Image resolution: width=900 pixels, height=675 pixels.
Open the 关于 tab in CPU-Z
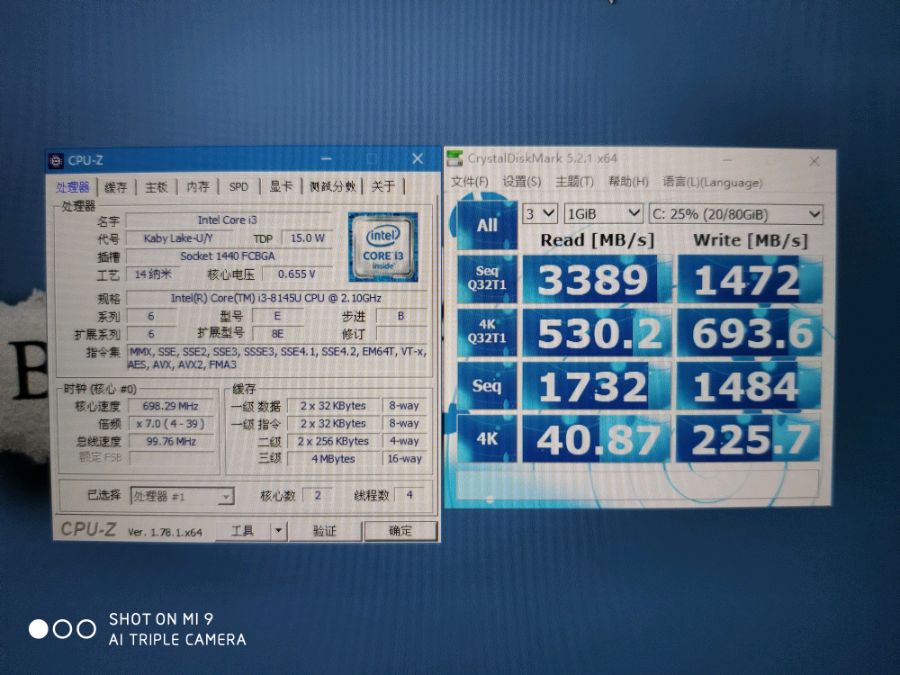coord(383,186)
